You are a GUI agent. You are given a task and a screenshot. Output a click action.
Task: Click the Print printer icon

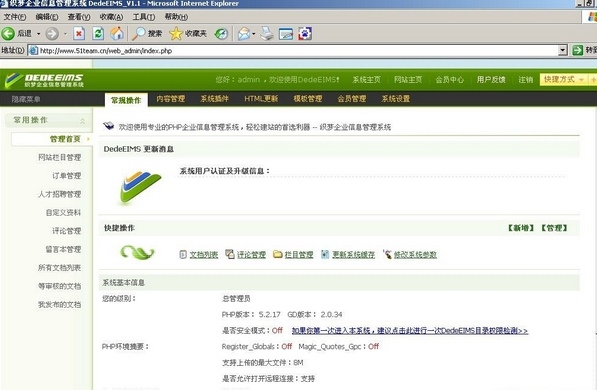click(x=267, y=34)
